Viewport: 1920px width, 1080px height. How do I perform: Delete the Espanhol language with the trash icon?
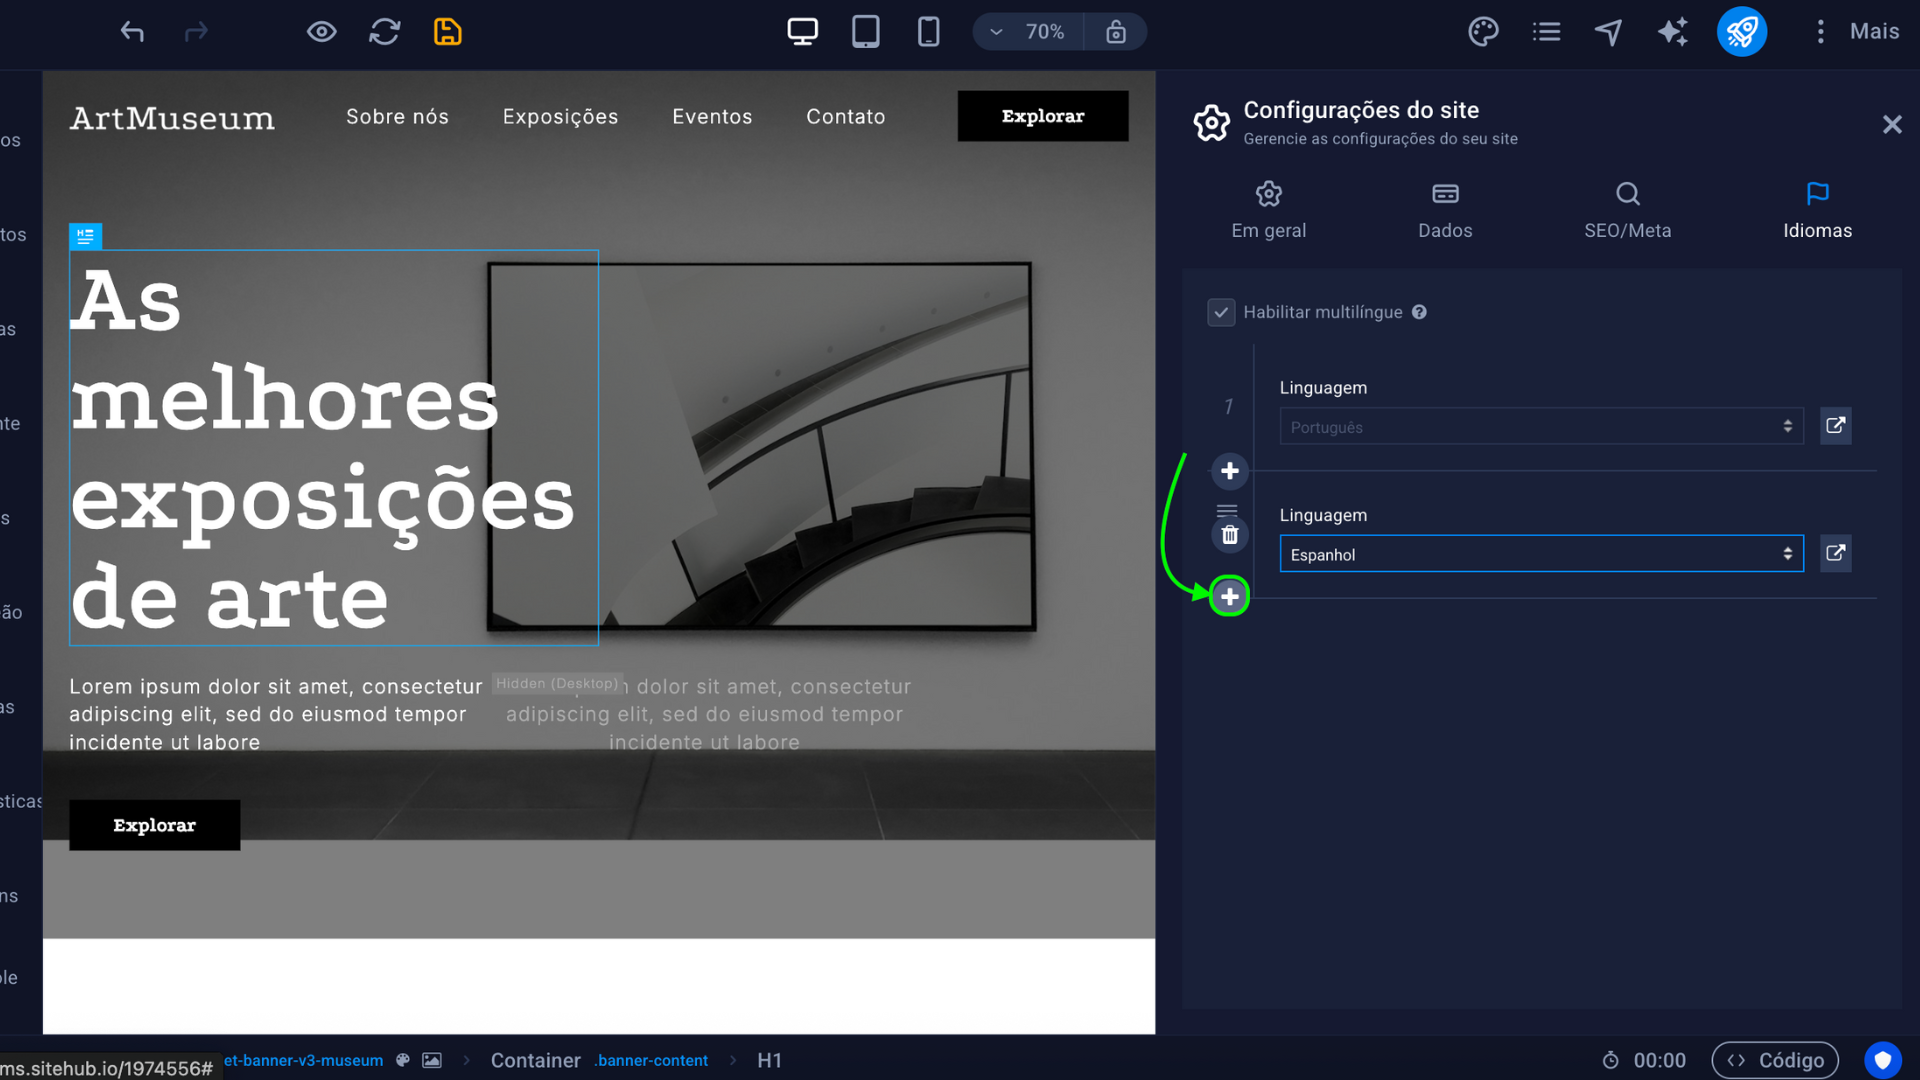point(1230,535)
